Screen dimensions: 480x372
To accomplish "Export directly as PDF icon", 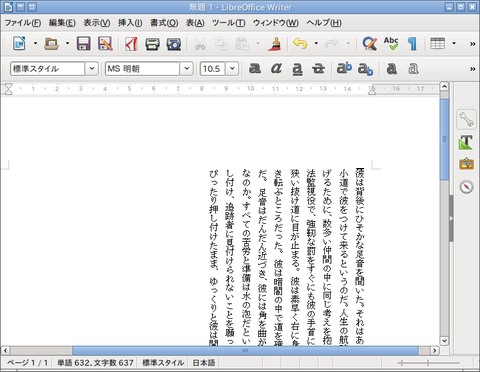I will [x=131, y=43].
